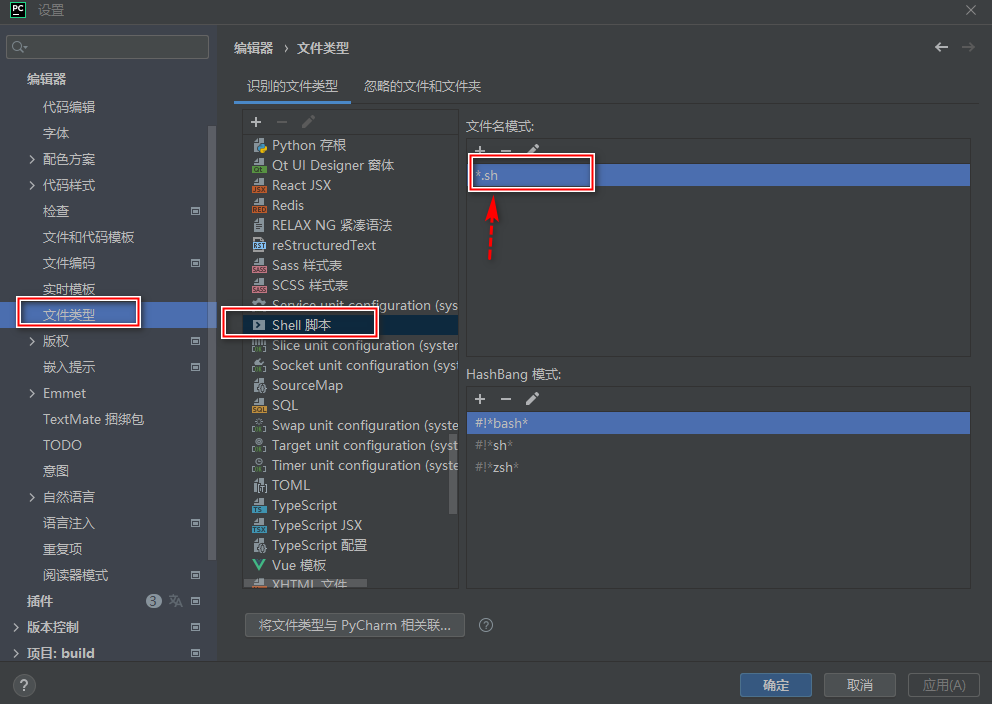Open TODO settings page
Viewport: 992px width, 704px height.
point(62,445)
